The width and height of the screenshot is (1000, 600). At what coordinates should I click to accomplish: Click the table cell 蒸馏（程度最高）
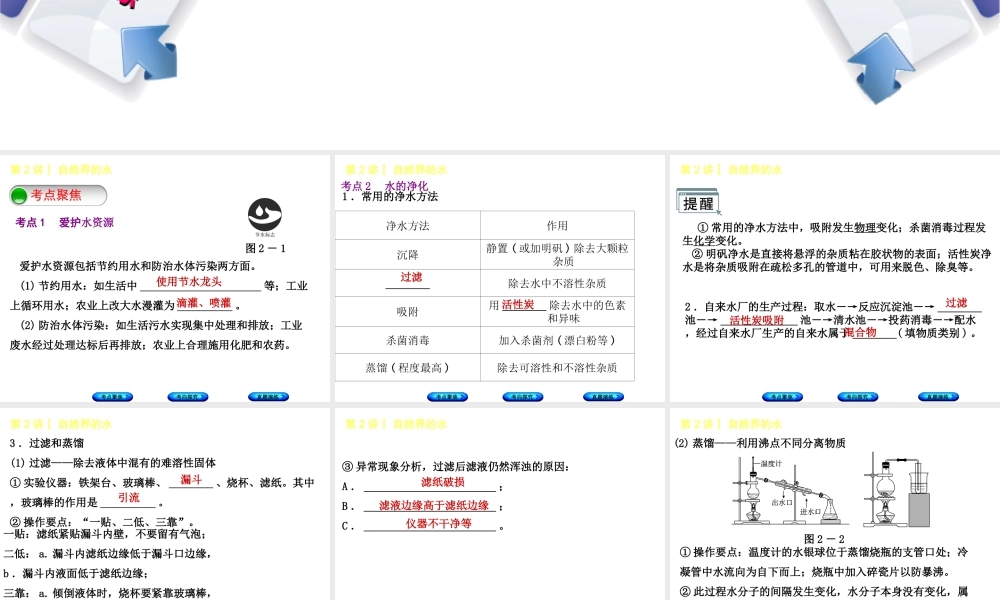click(x=408, y=368)
